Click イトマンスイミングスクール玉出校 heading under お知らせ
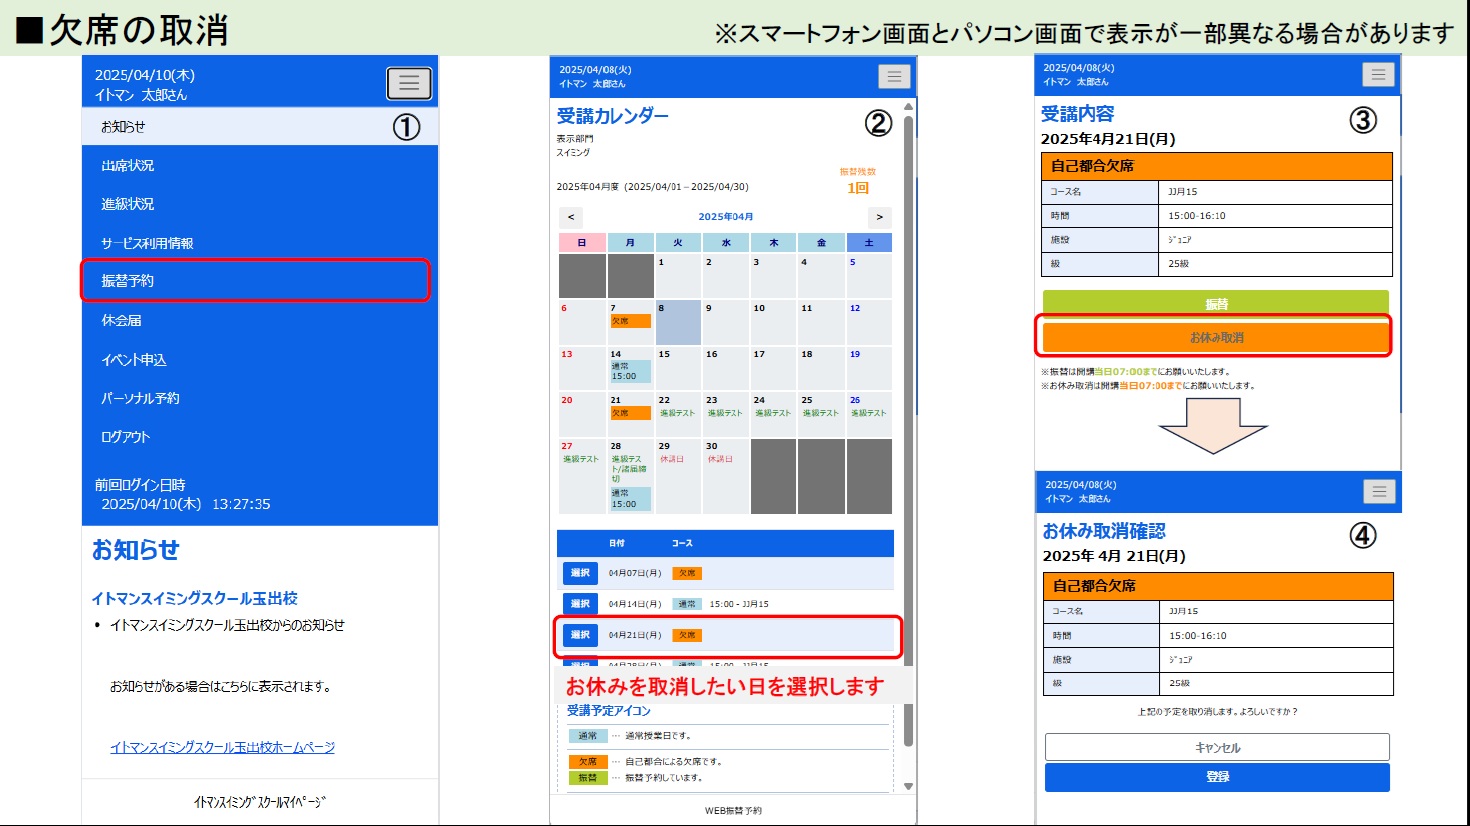 (195, 599)
